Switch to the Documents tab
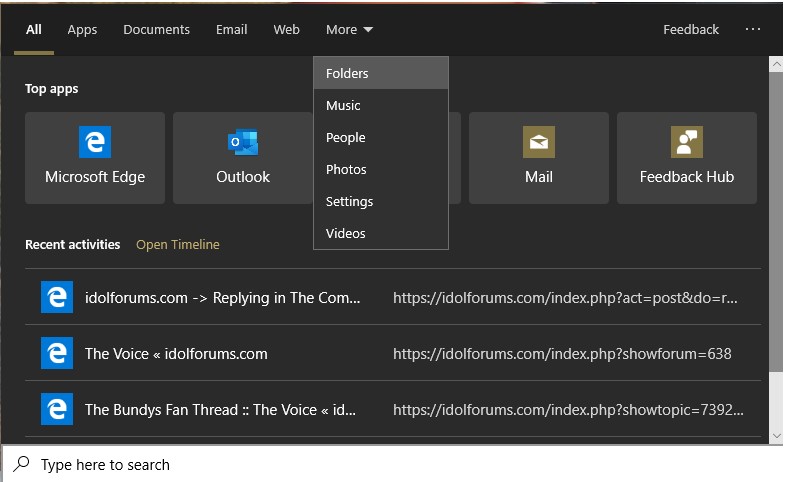Image resolution: width=785 pixels, height=482 pixels. coord(156,30)
